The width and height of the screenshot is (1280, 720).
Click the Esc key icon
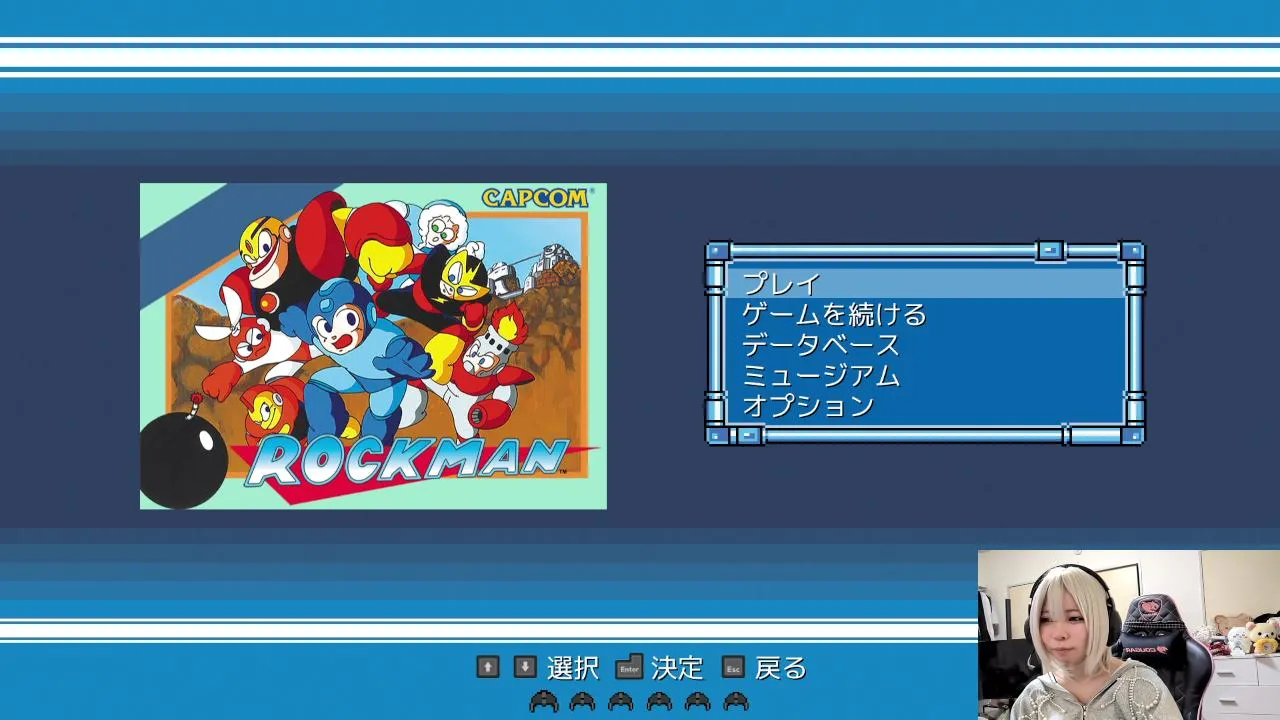point(733,667)
